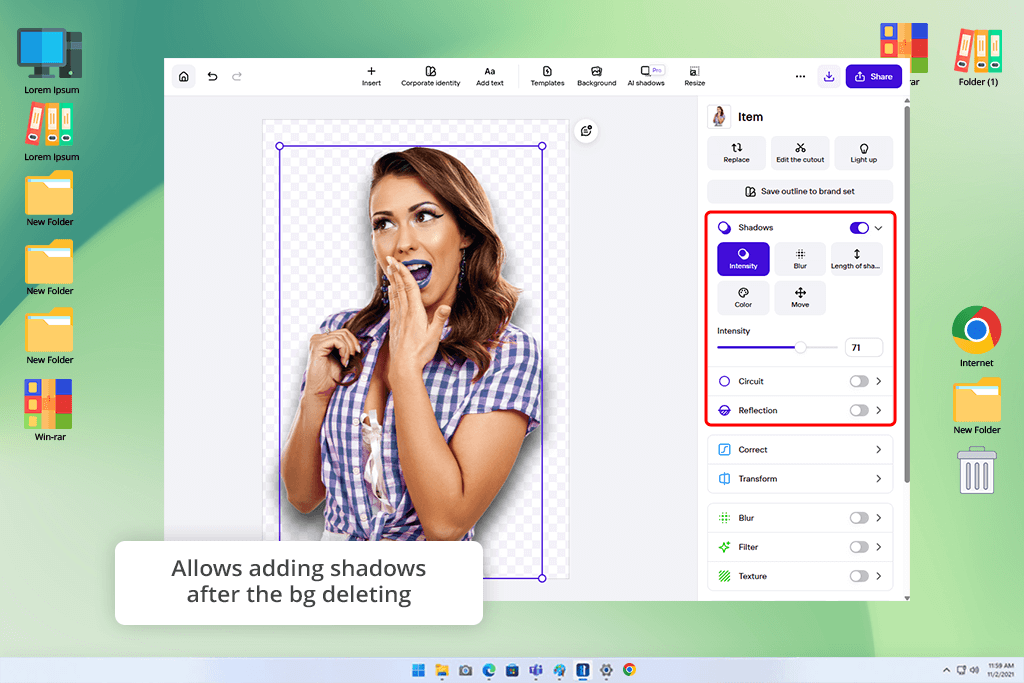Enable the Circuit toggle

(x=859, y=381)
